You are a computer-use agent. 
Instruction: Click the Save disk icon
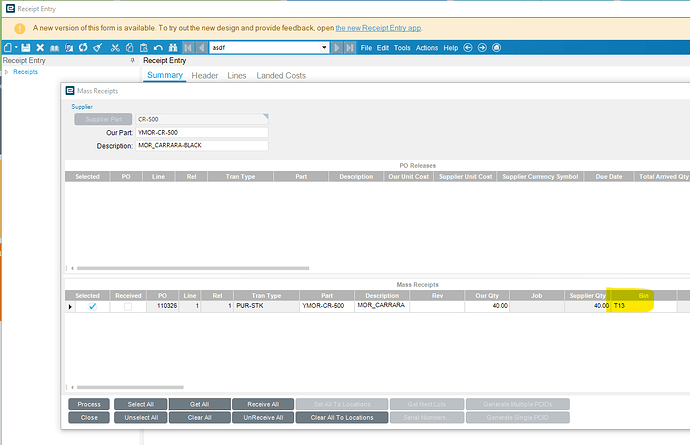click(26, 48)
